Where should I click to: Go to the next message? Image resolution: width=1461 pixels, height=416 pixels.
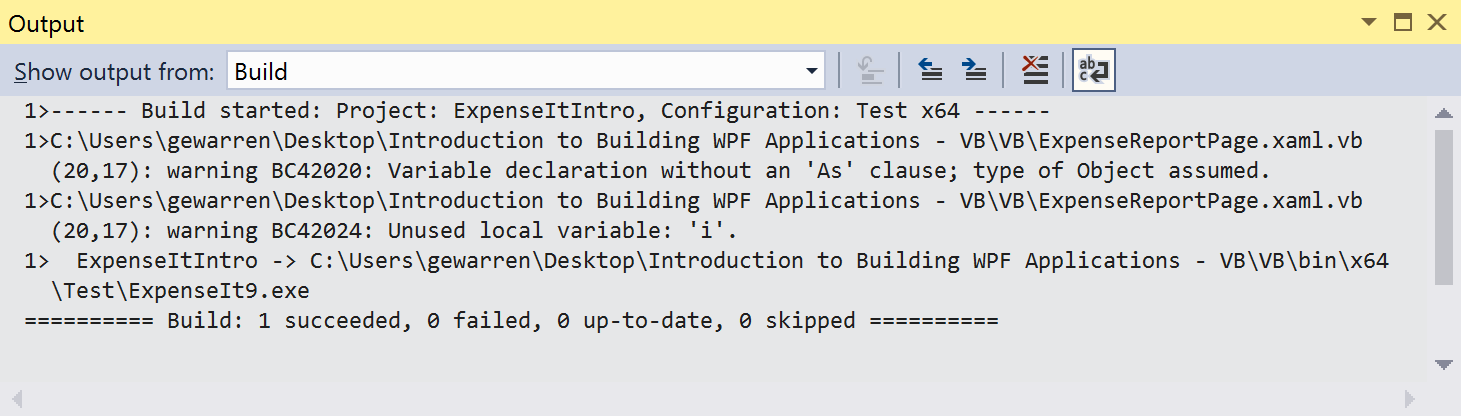(x=973, y=70)
